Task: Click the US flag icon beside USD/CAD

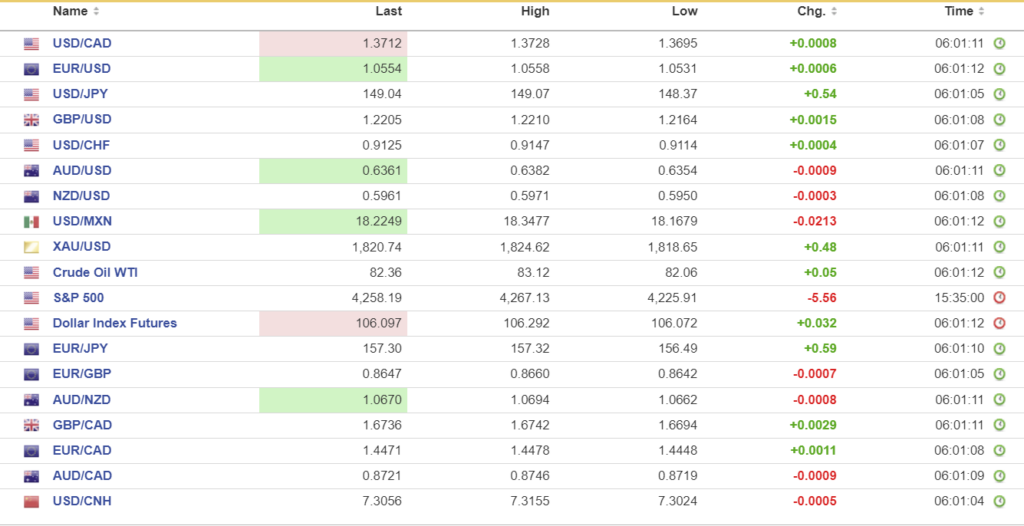Action: click(x=31, y=44)
